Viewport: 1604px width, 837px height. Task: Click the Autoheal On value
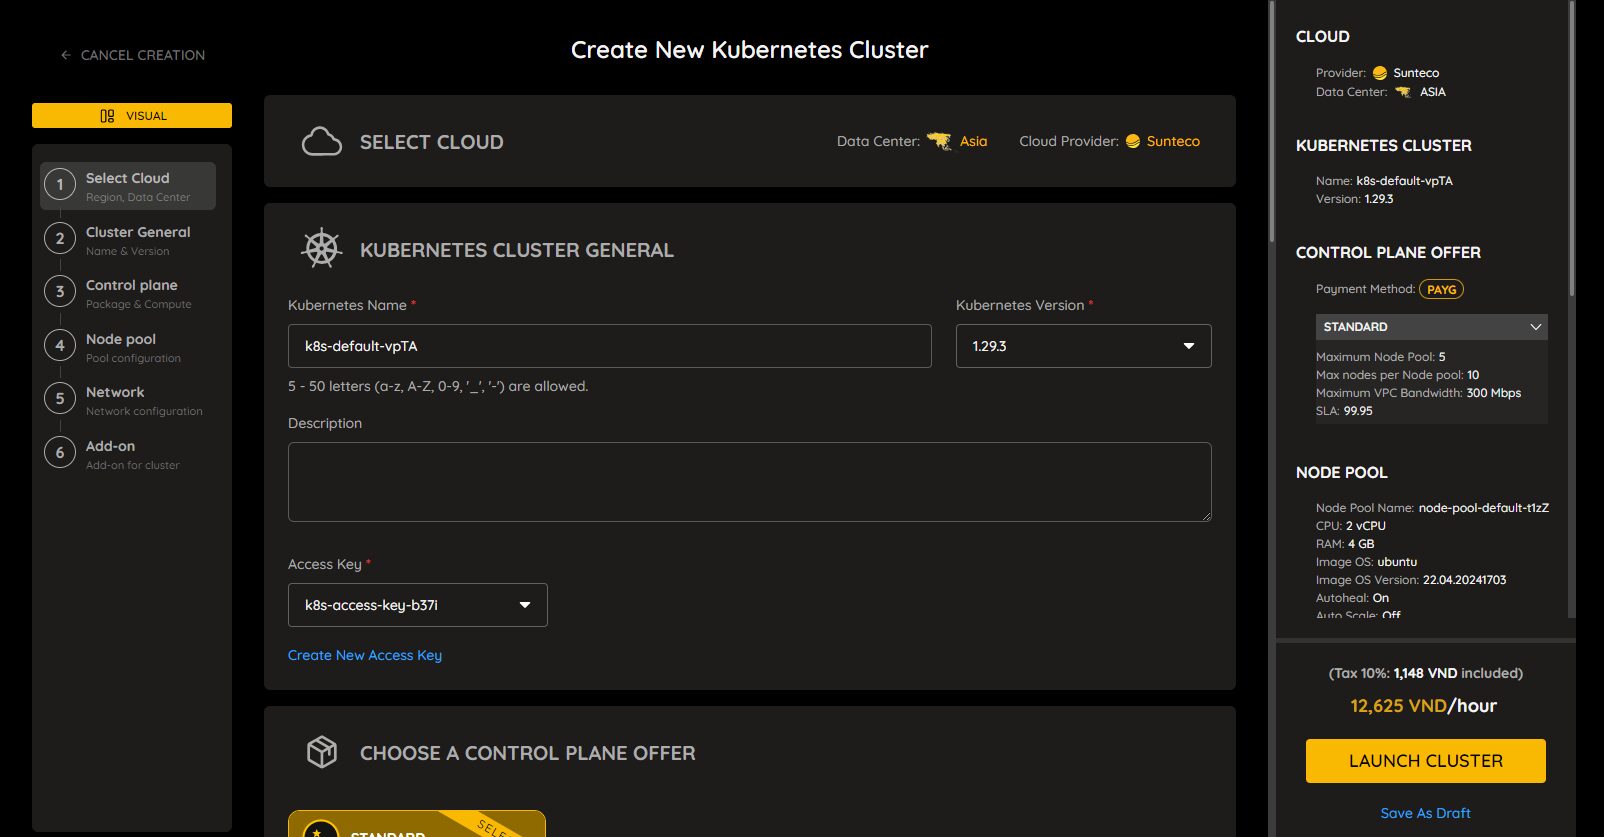pos(1381,598)
